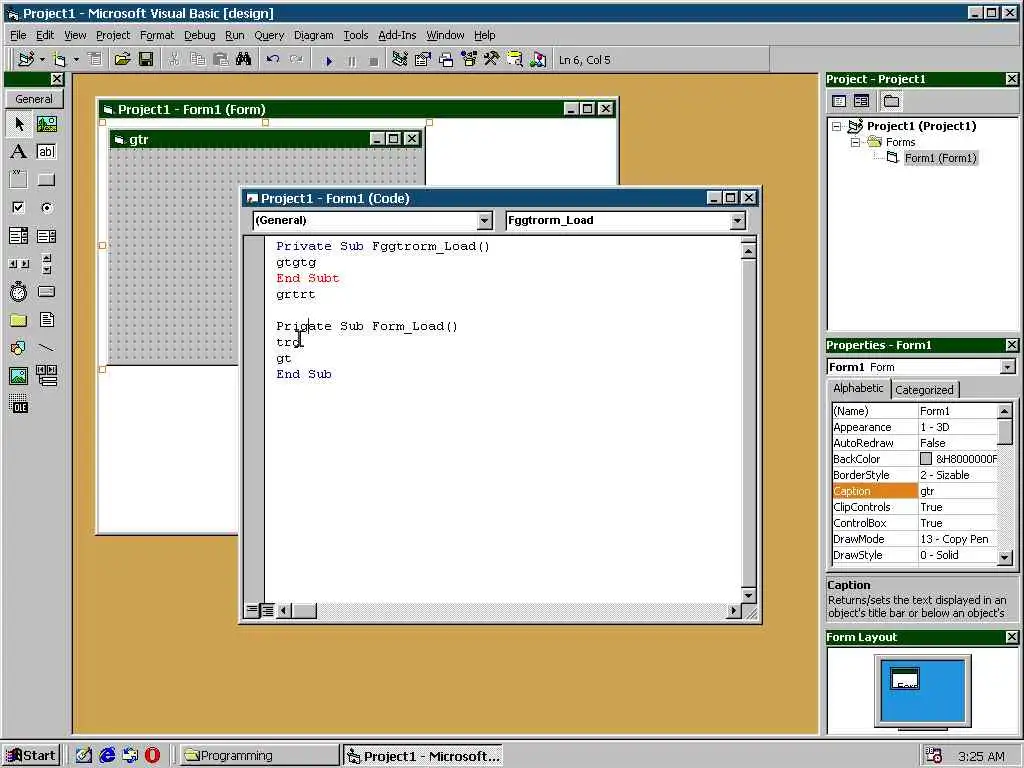Image resolution: width=1024 pixels, height=768 pixels.
Task: Click the General toolbox tab button
Action: 34,99
